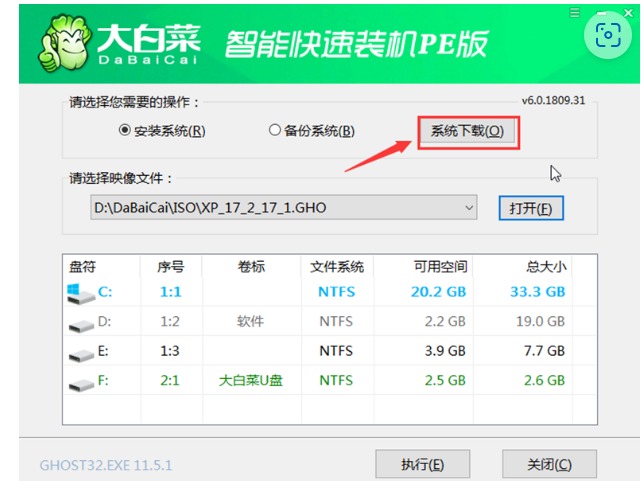Viewport: 641px width, 481px height.
Task: Click the drive icon for E:
Action: [79, 352]
